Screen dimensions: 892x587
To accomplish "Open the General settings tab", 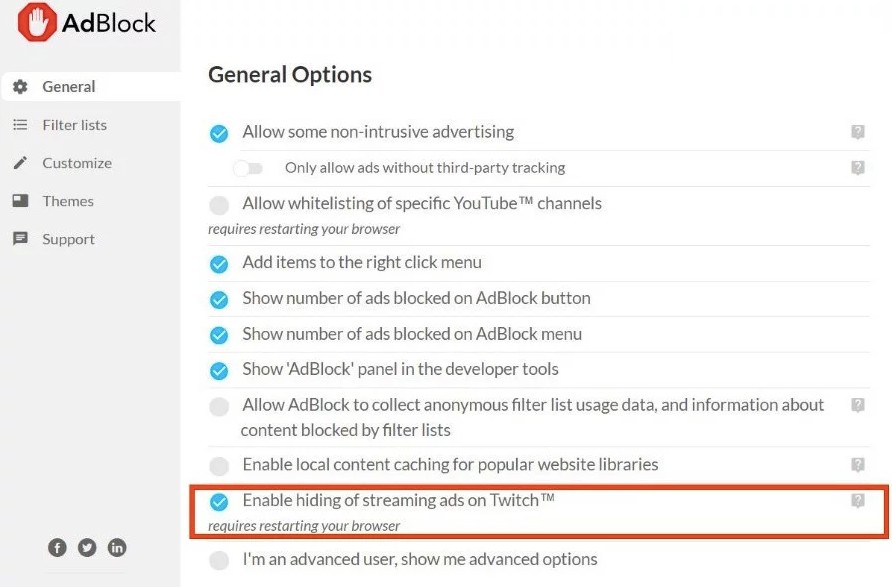I will coord(68,87).
